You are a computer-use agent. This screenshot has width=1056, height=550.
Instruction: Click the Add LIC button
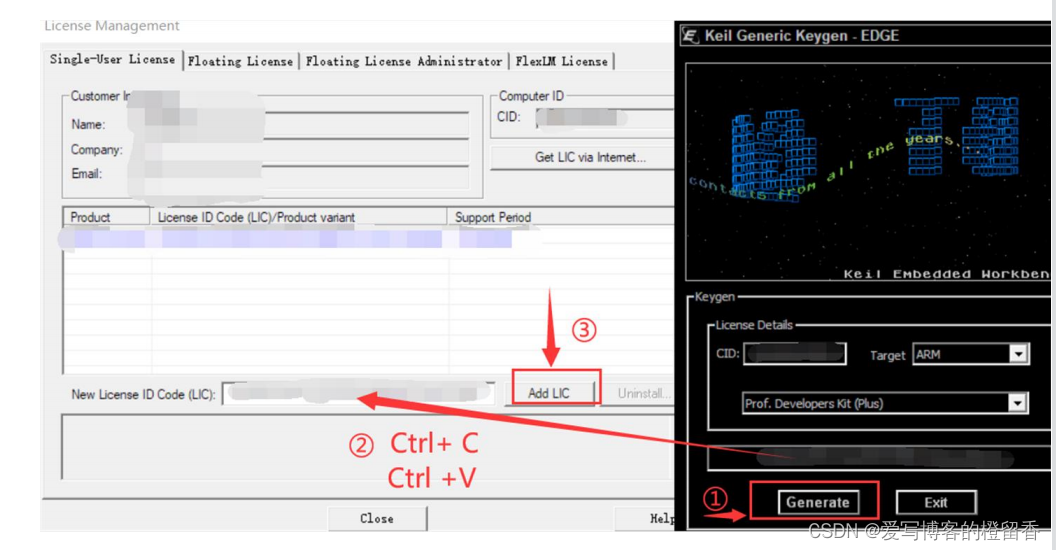[x=549, y=393]
